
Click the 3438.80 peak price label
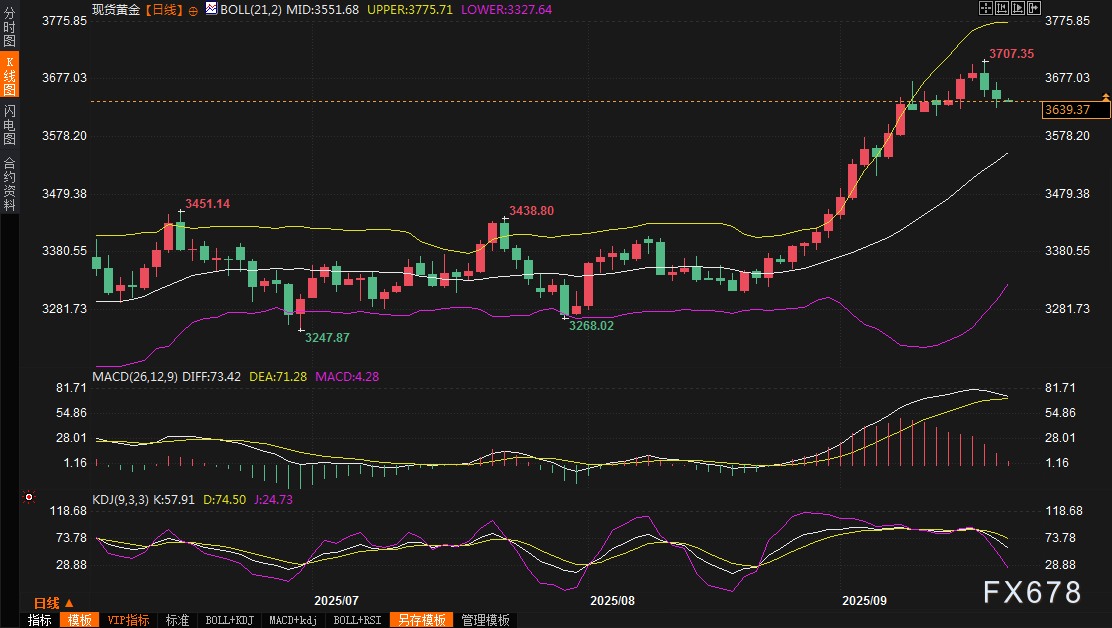pyautogui.click(x=531, y=211)
